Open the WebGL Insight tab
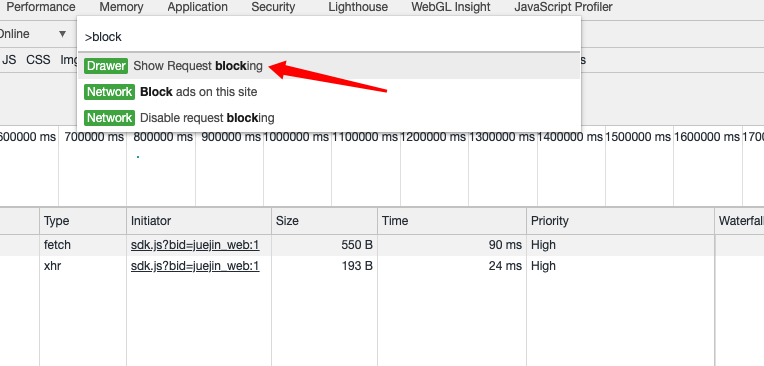The width and height of the screenshot is (764, 366). 451,7
